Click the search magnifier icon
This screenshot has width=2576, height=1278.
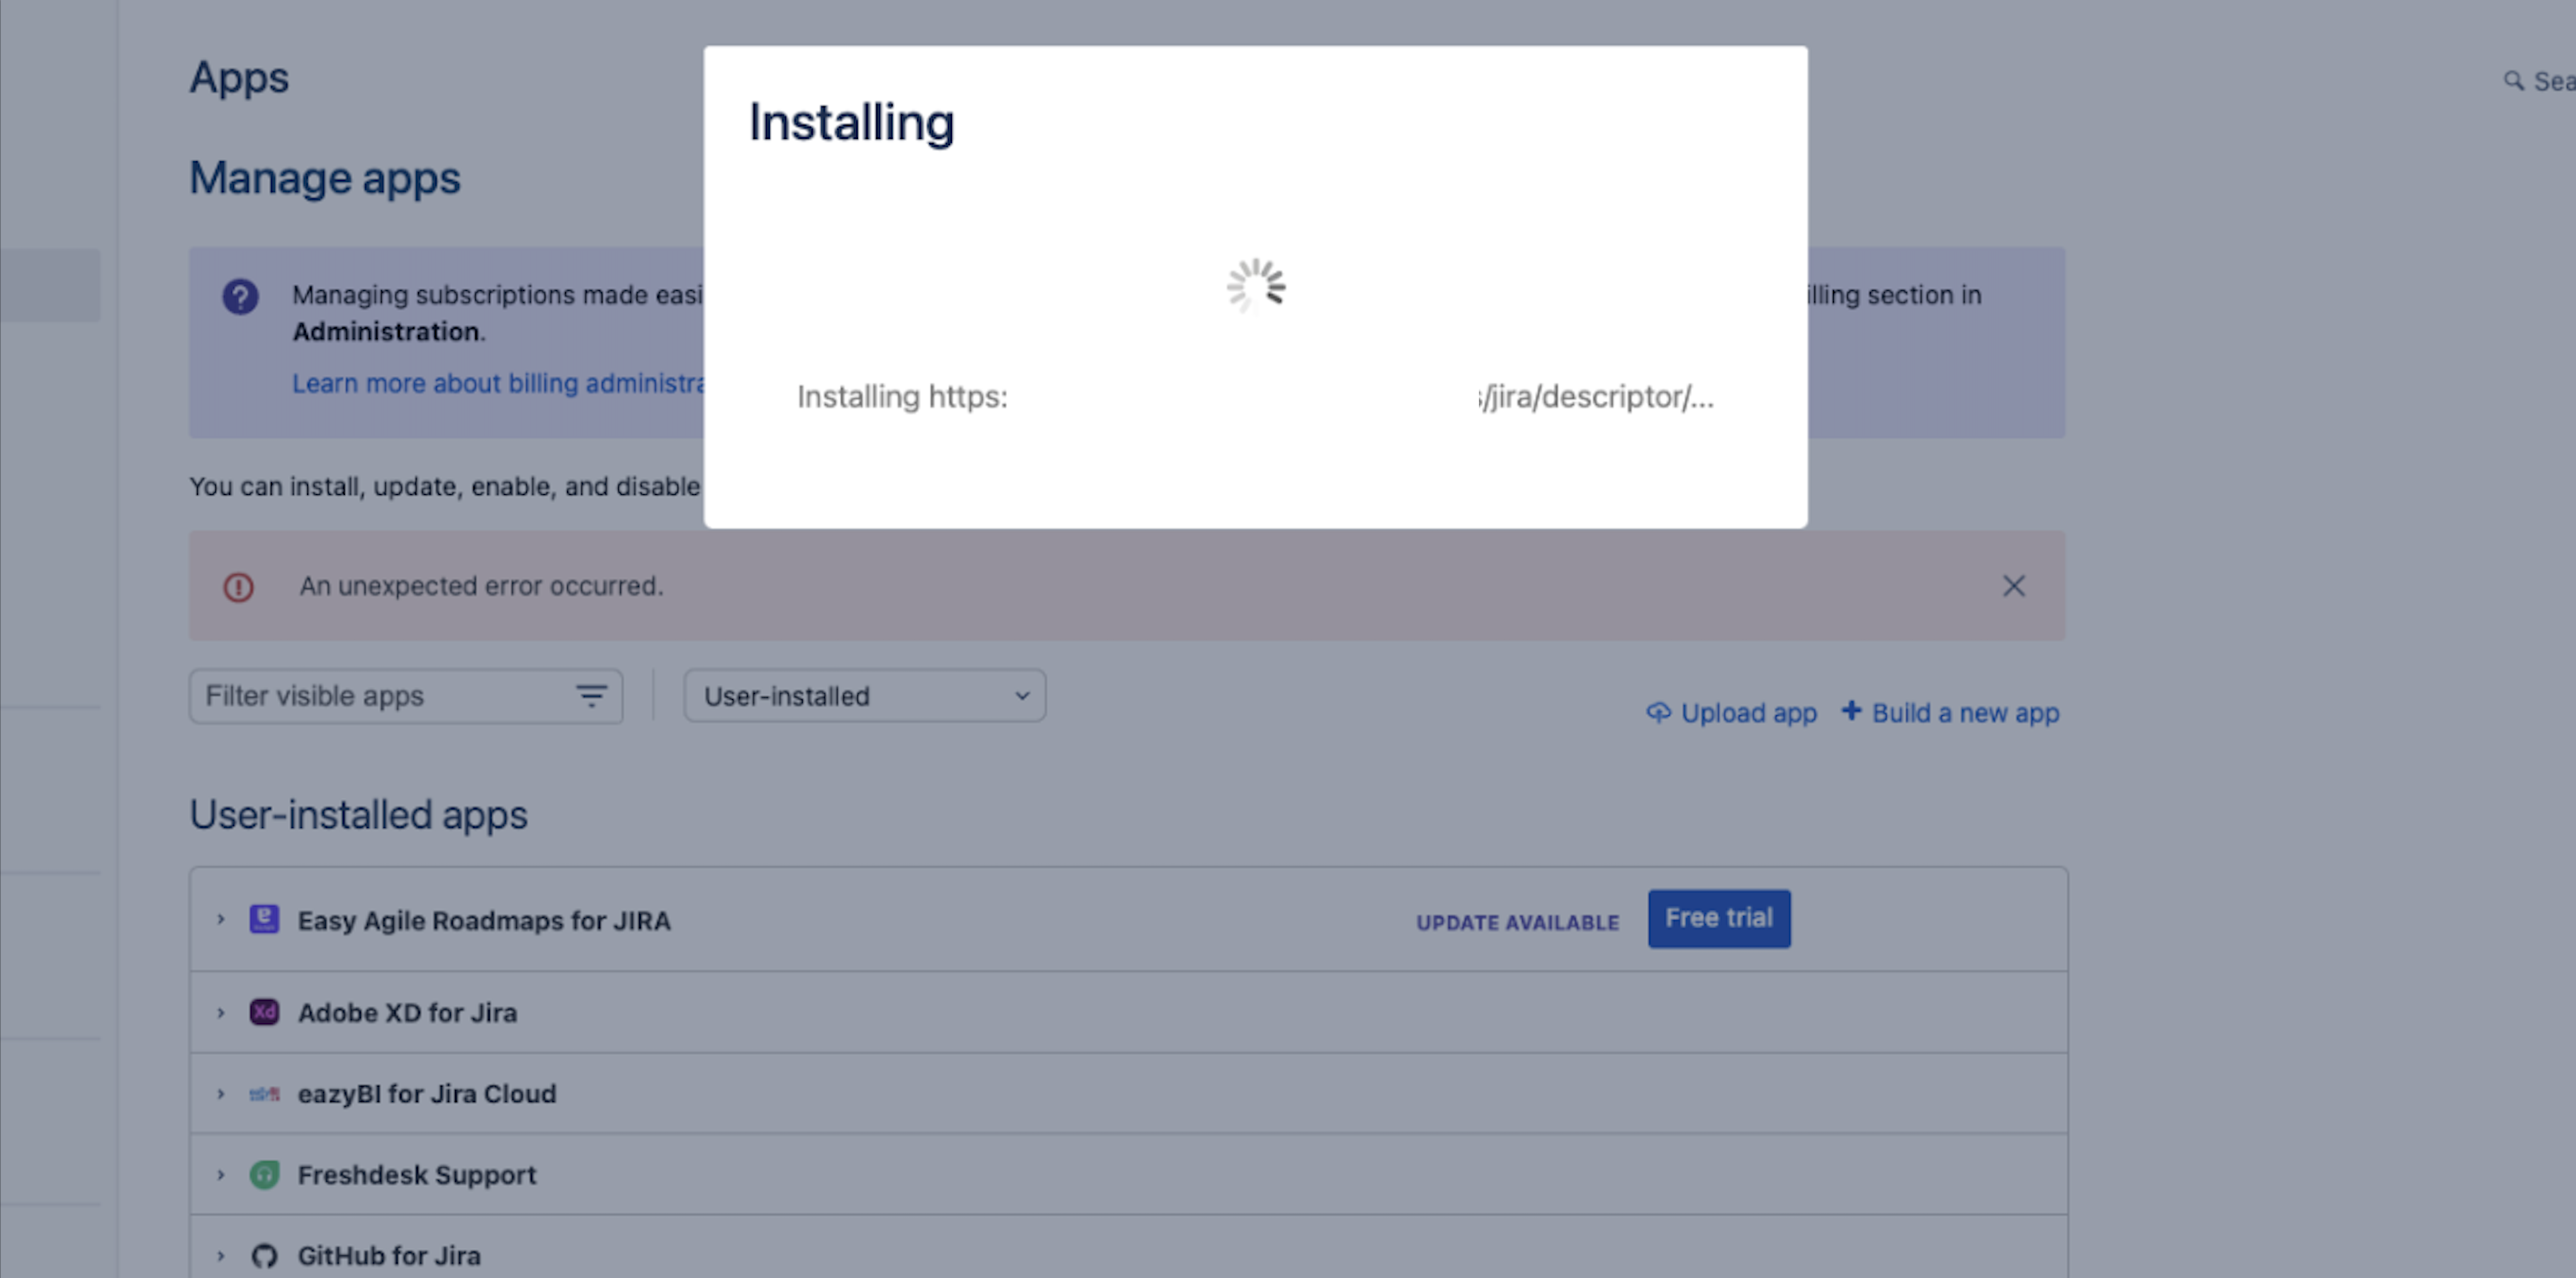[x=2513, y=81]
